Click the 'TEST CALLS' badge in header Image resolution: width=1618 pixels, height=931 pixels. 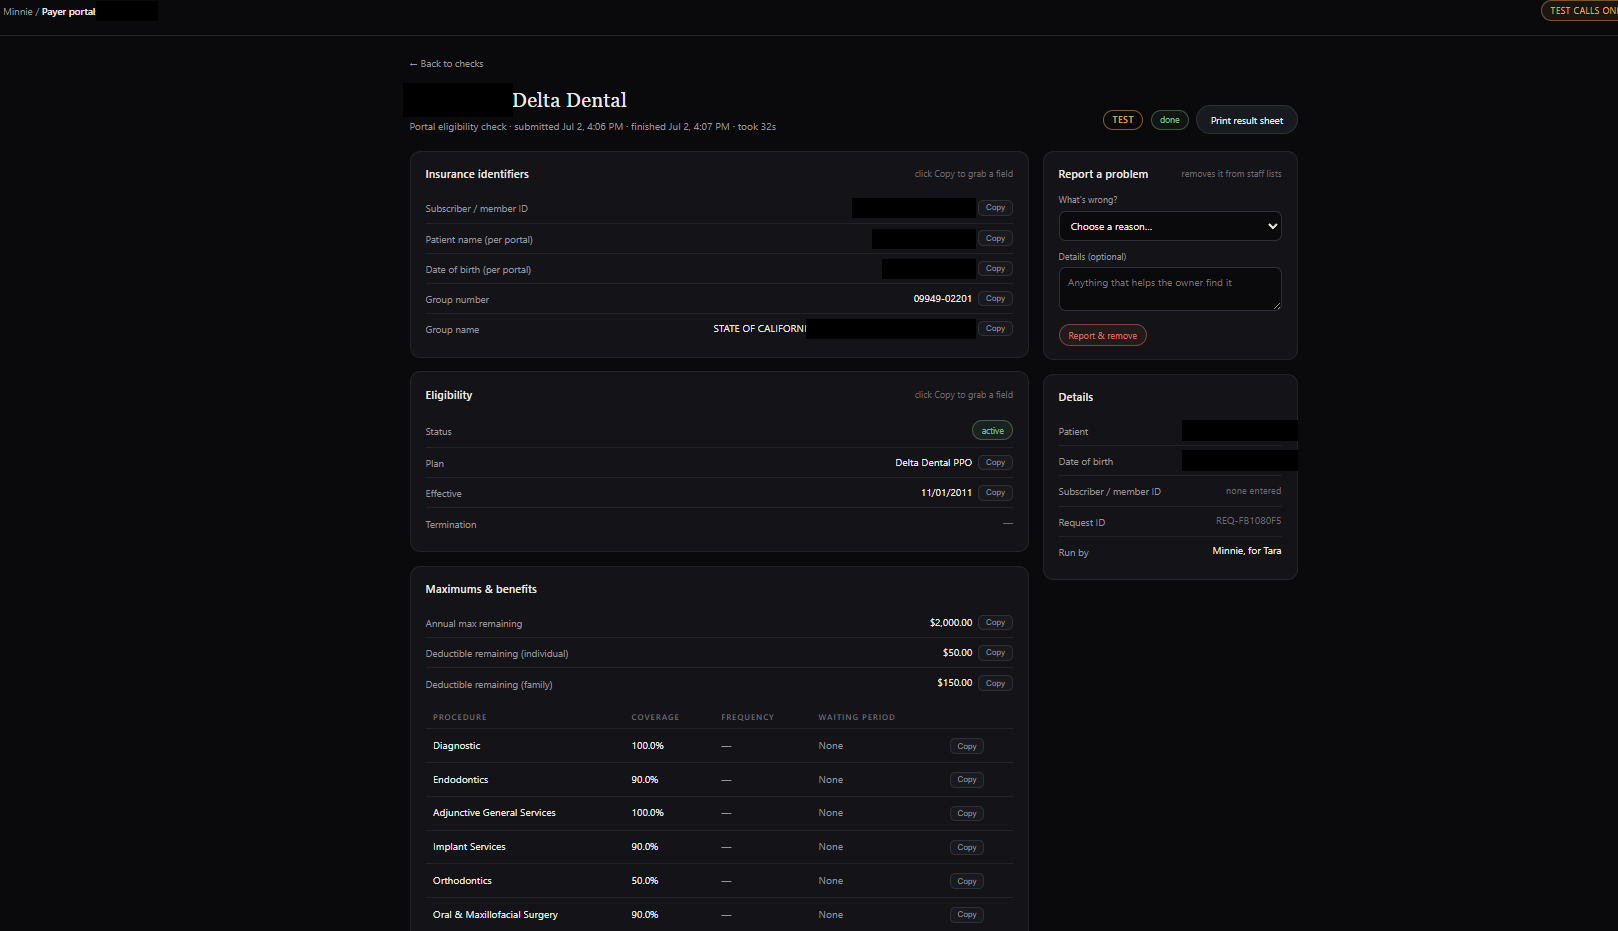pyautogui.click(x=1580, y=11)
